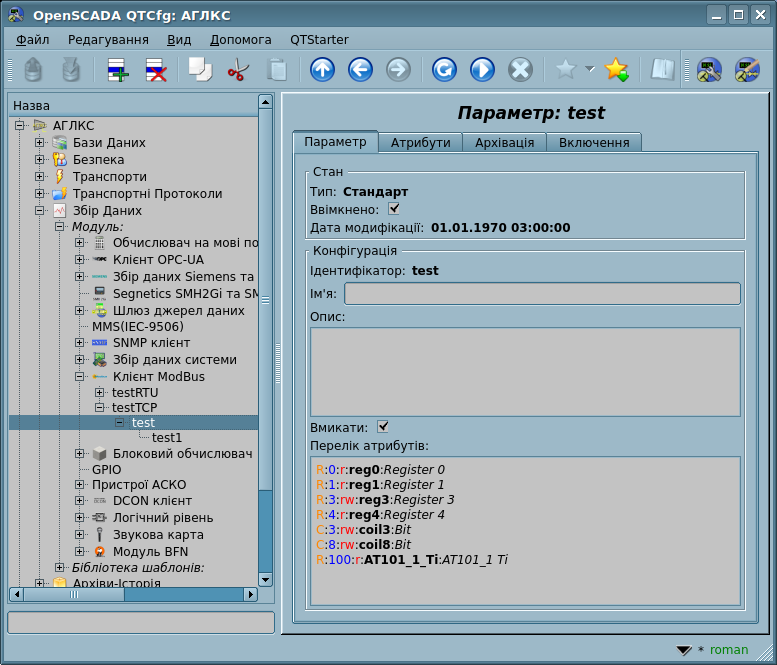The height and width of the screenshot is (665, 777).
Task: Click the add to favorites star icon
Action: click(x=616, y=69)
